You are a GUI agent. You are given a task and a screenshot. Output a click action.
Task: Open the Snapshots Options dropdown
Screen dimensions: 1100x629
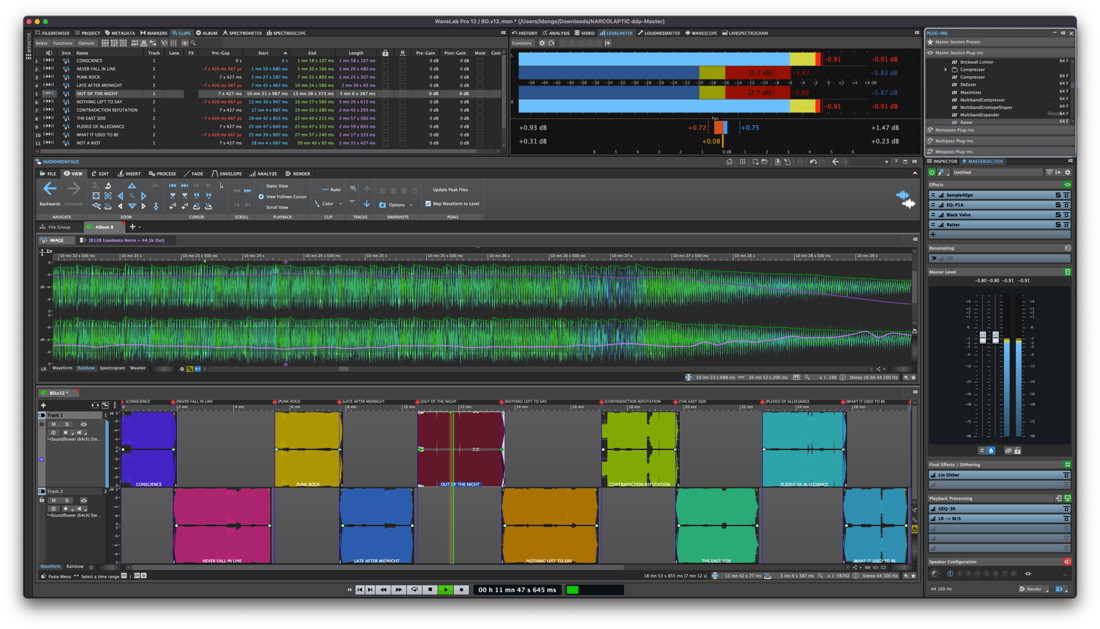click(396, 205)
